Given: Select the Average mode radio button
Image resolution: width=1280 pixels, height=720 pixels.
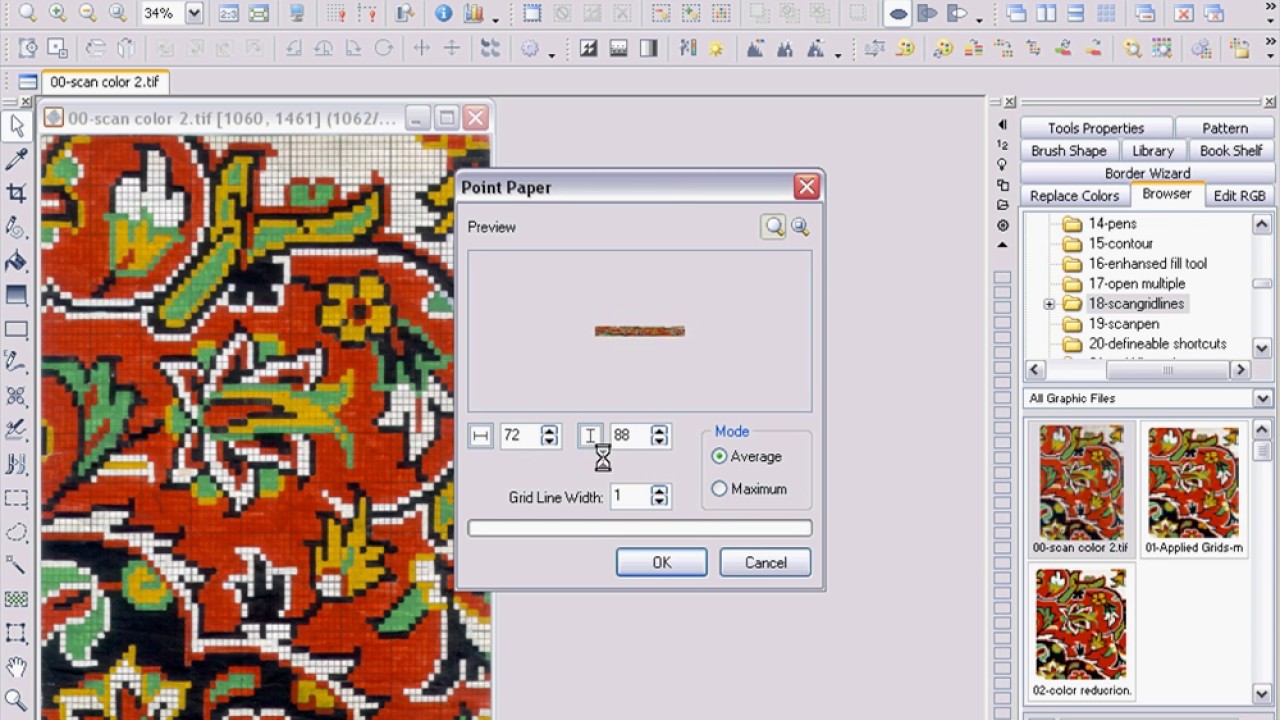Looking at the screenshot, I should pyautogui.click(x=719, y=456).
